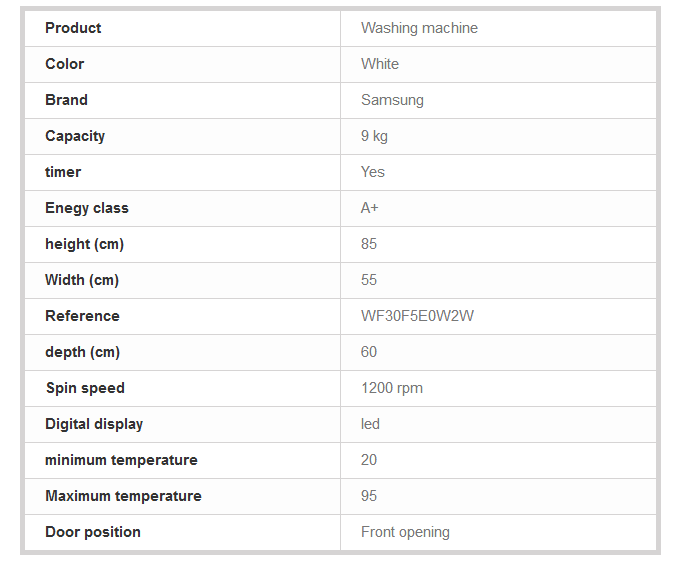Click the Maximum temperature value 95
The height and width of the screenshot is (561, 677).
point(369,496)
